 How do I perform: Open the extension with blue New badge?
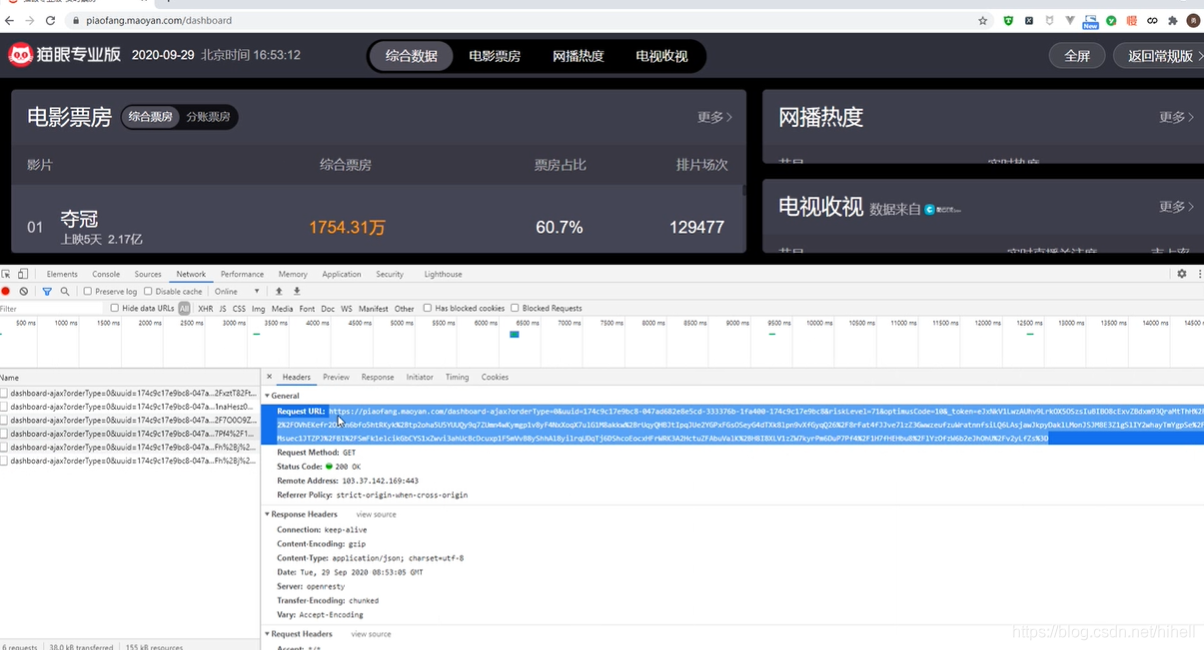pyautogui.click(x=1090, y=21)
